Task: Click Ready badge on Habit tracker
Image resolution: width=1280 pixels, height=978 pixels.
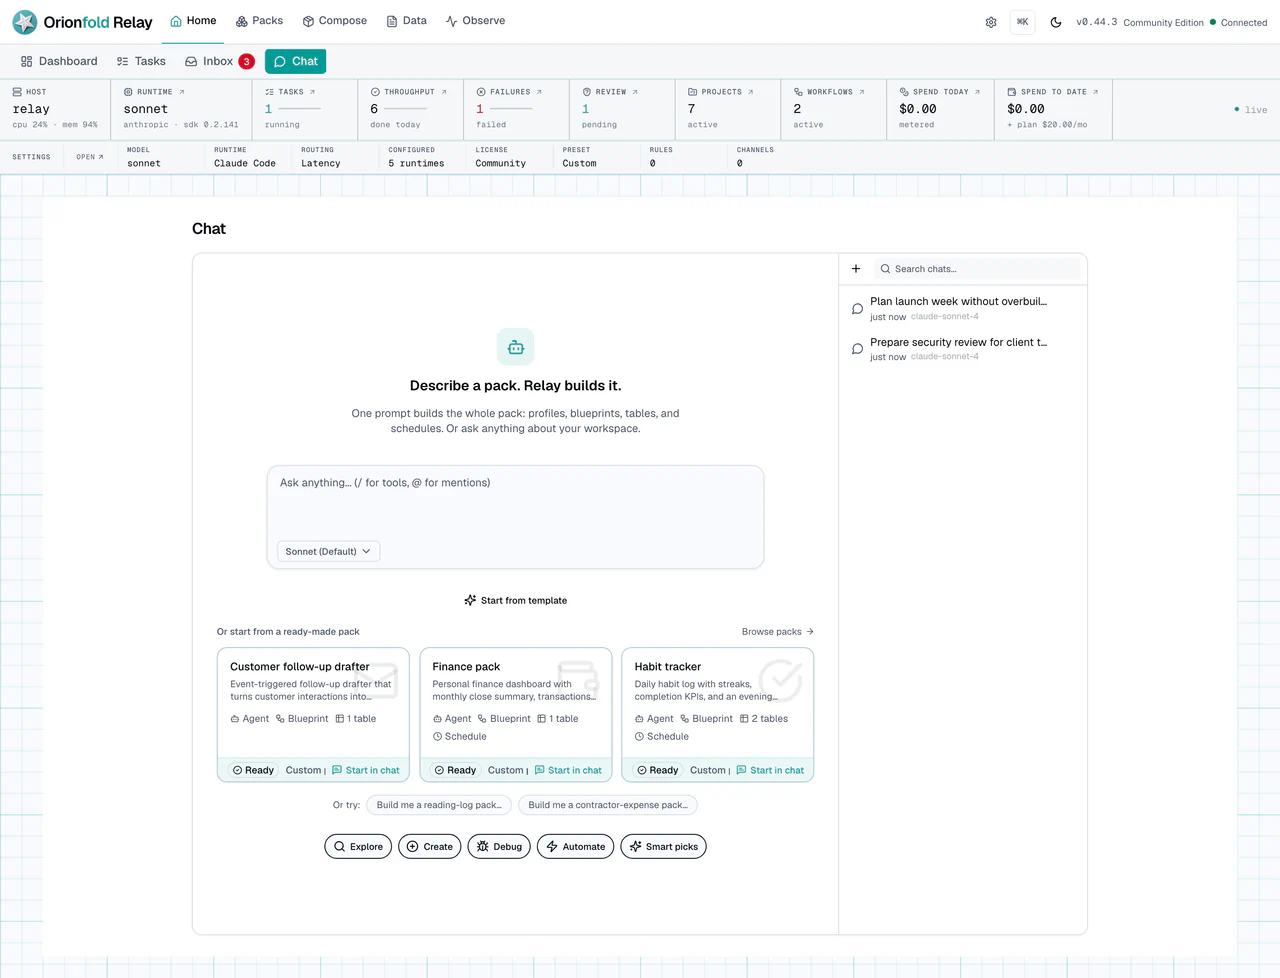Action: (657, 770)
